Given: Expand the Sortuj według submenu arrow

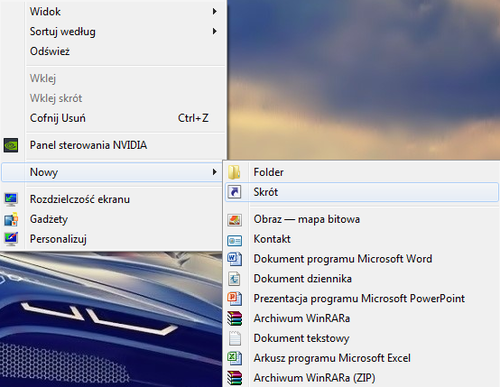Looking at the screenshot, I should [x=215, y=31].
